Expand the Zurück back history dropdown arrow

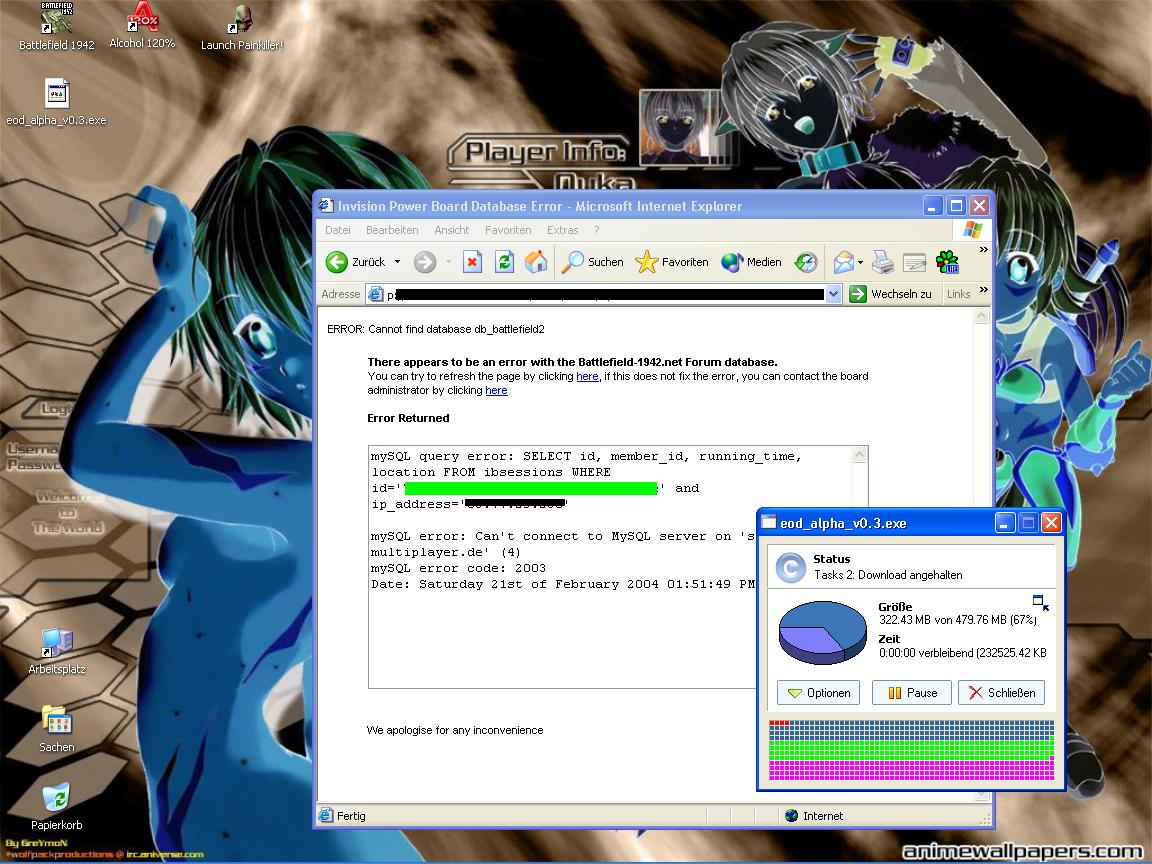(397, 262)
